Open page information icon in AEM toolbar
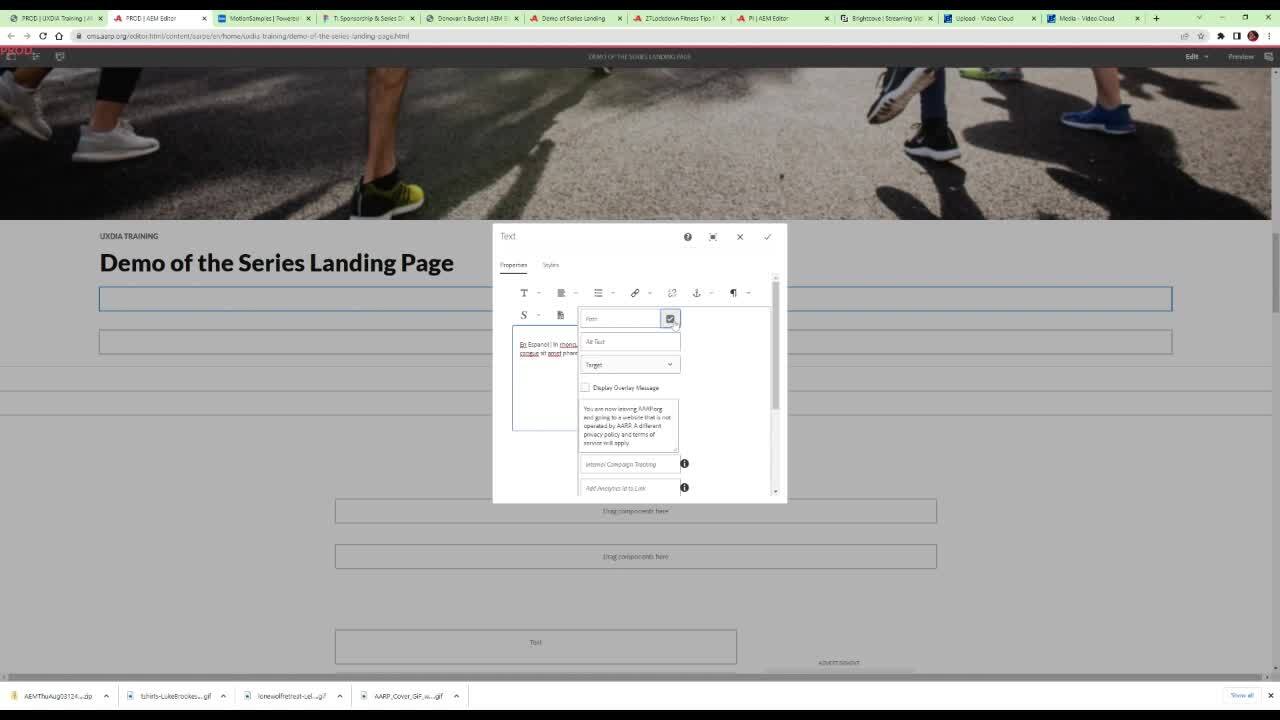The image size is (1280, 720). (35, 57)
